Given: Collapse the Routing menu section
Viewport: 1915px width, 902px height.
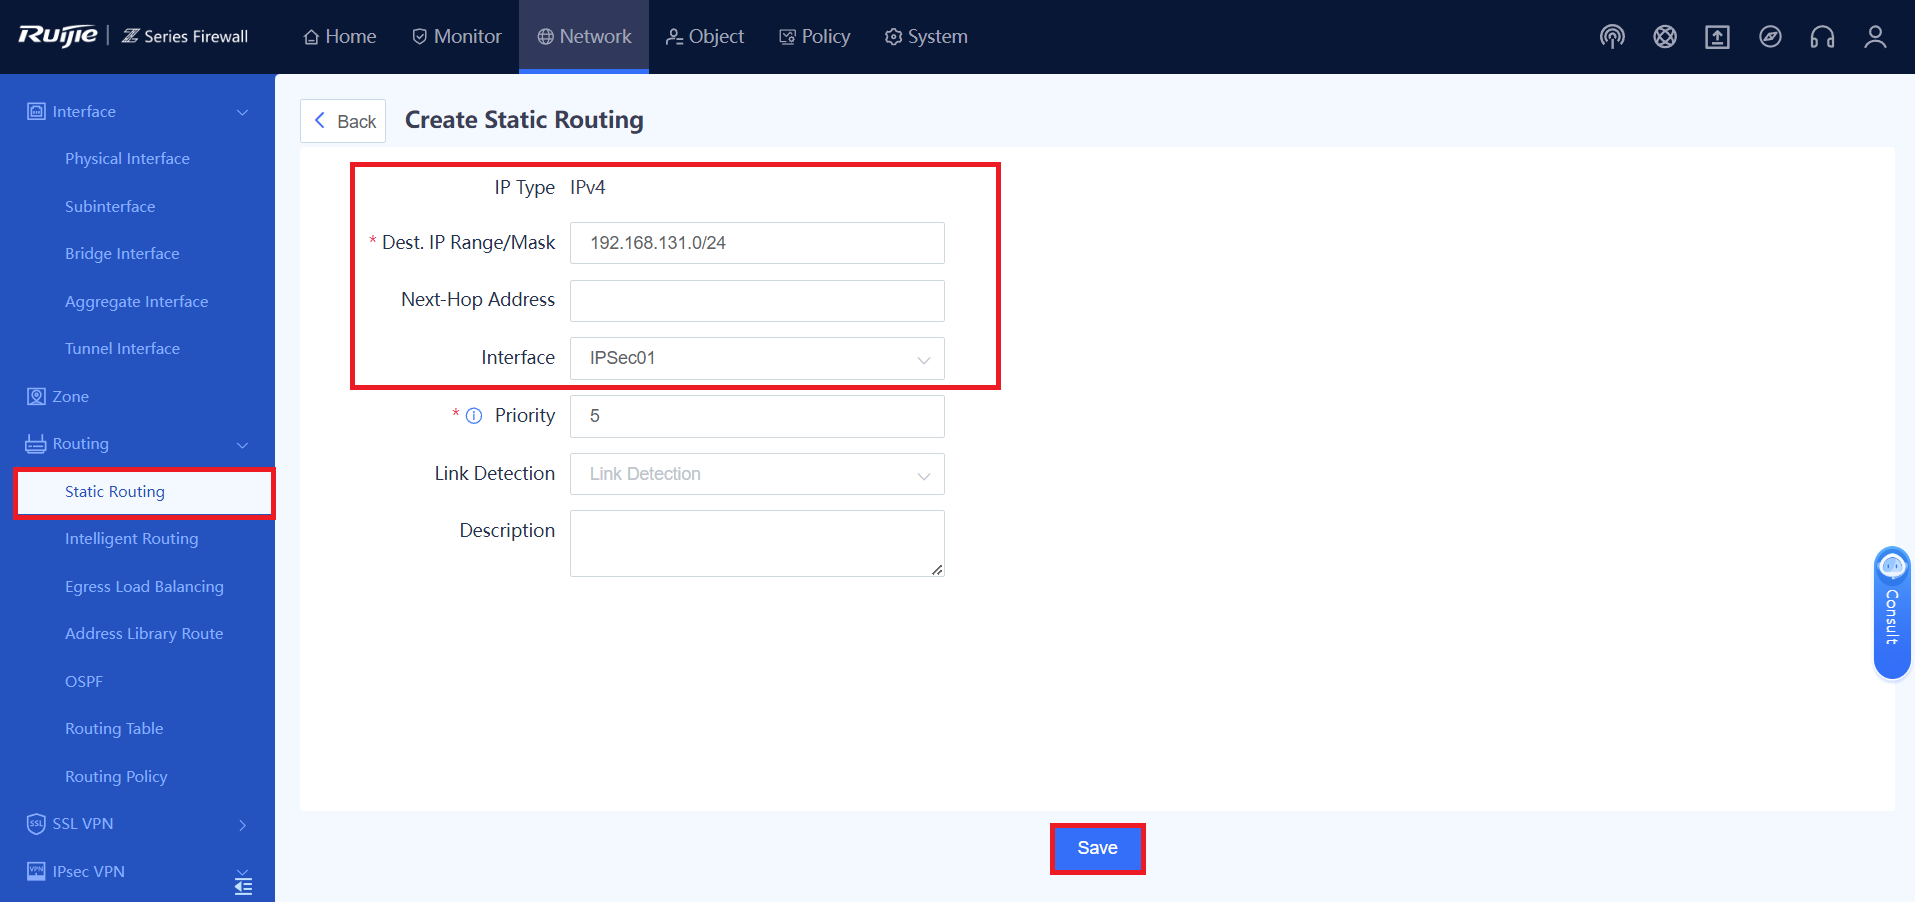Looking at the screenshot, I should coord(242,444).
